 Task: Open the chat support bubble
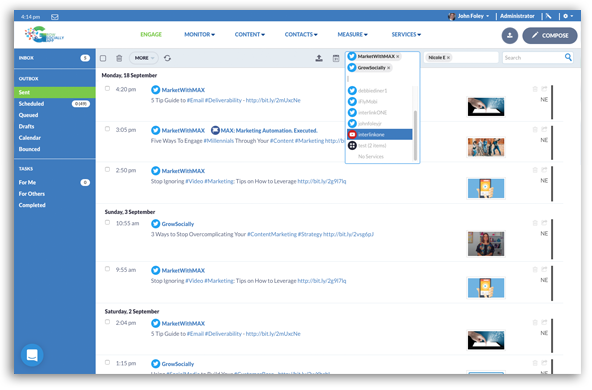pos(32,355)
